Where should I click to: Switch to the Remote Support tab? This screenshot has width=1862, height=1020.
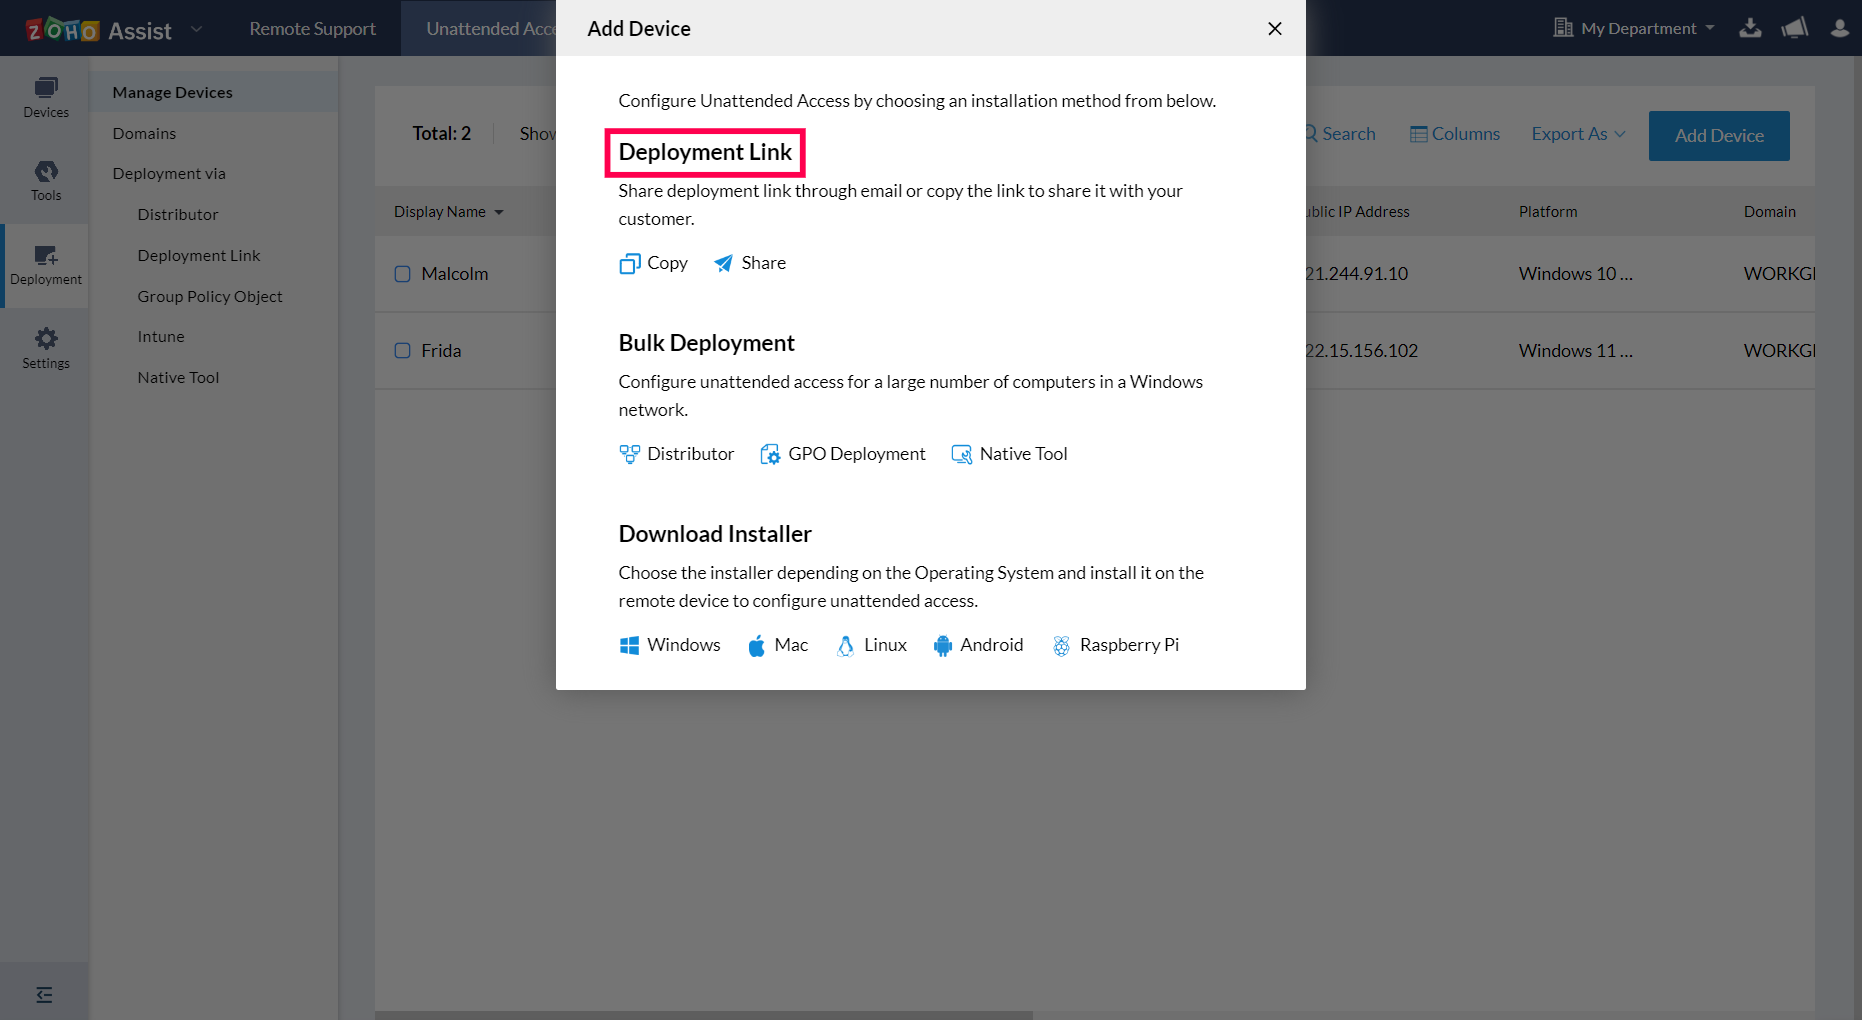pyautogui.click(x=311, y=28)
